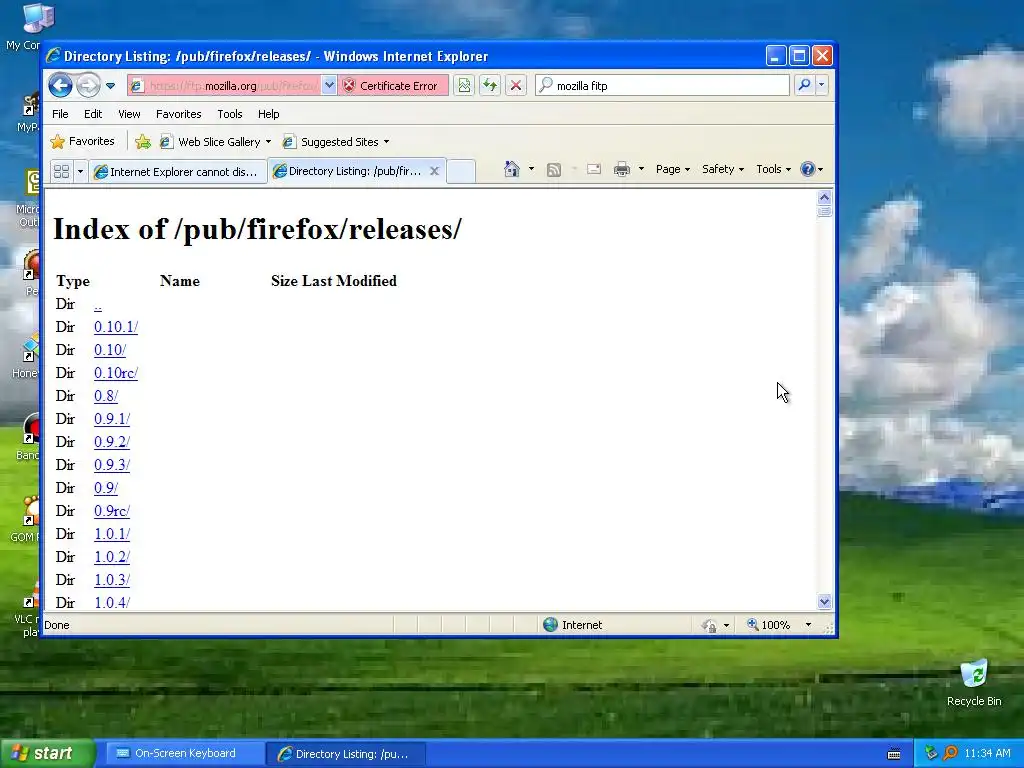Click the Read Mail envelope icon
The image size is (1024, 768).
594,170
